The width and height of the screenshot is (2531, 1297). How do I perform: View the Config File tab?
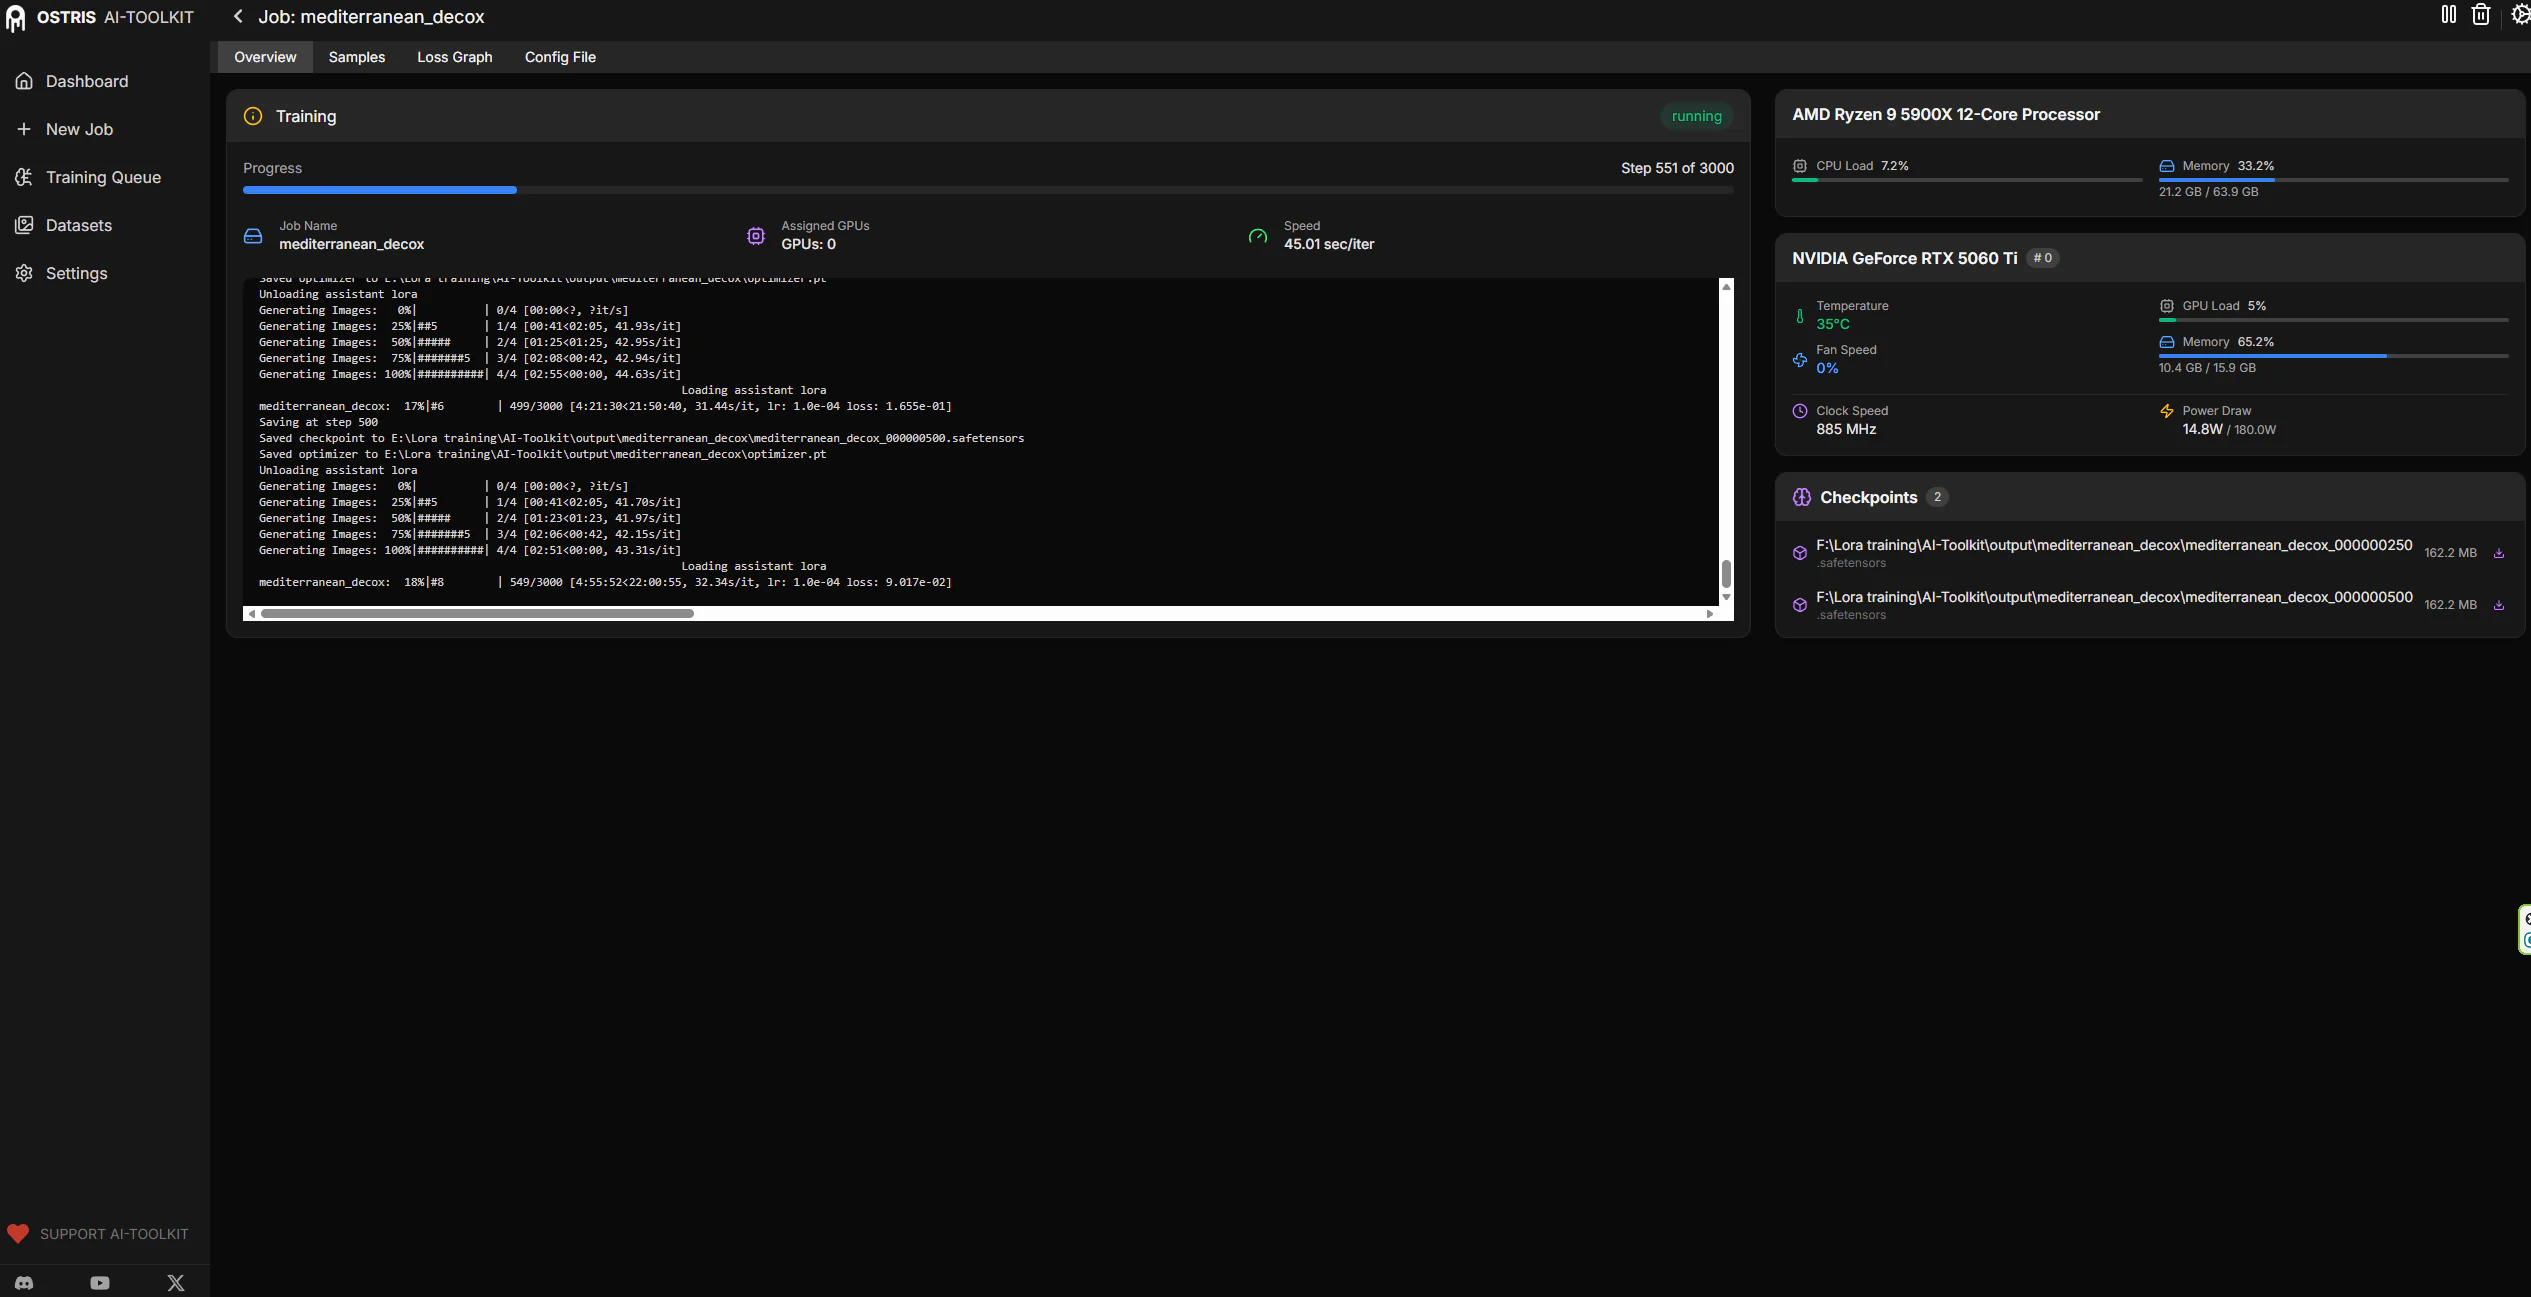560,57
